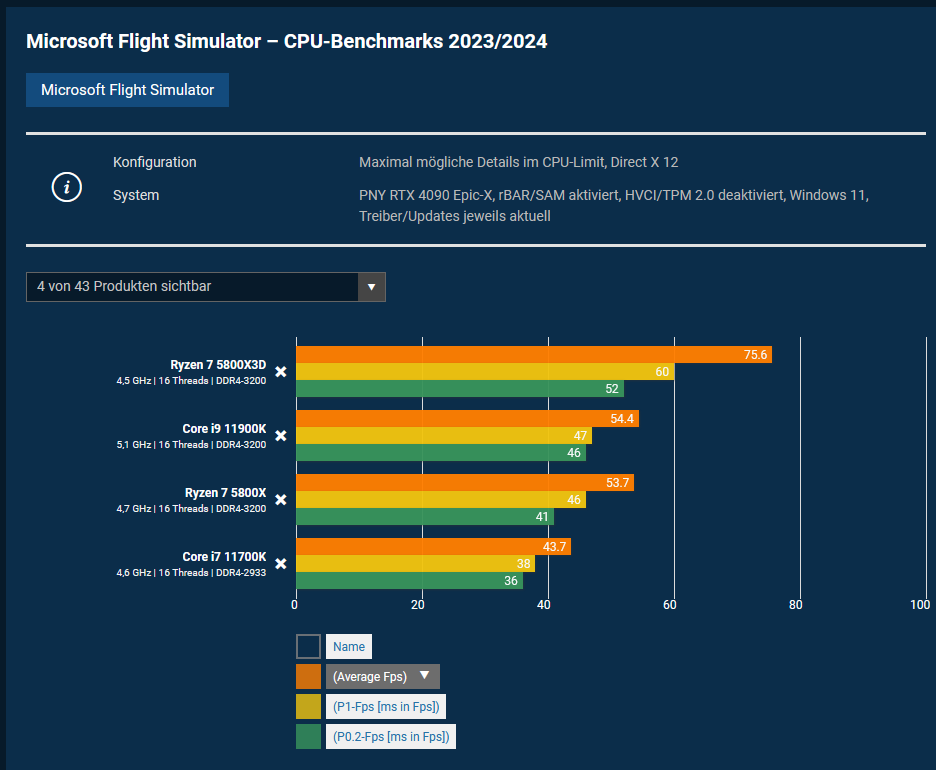
Task: Click the 43.7 orange bar of 11700K
Action: pyautogui.click(x=433, y=546)
